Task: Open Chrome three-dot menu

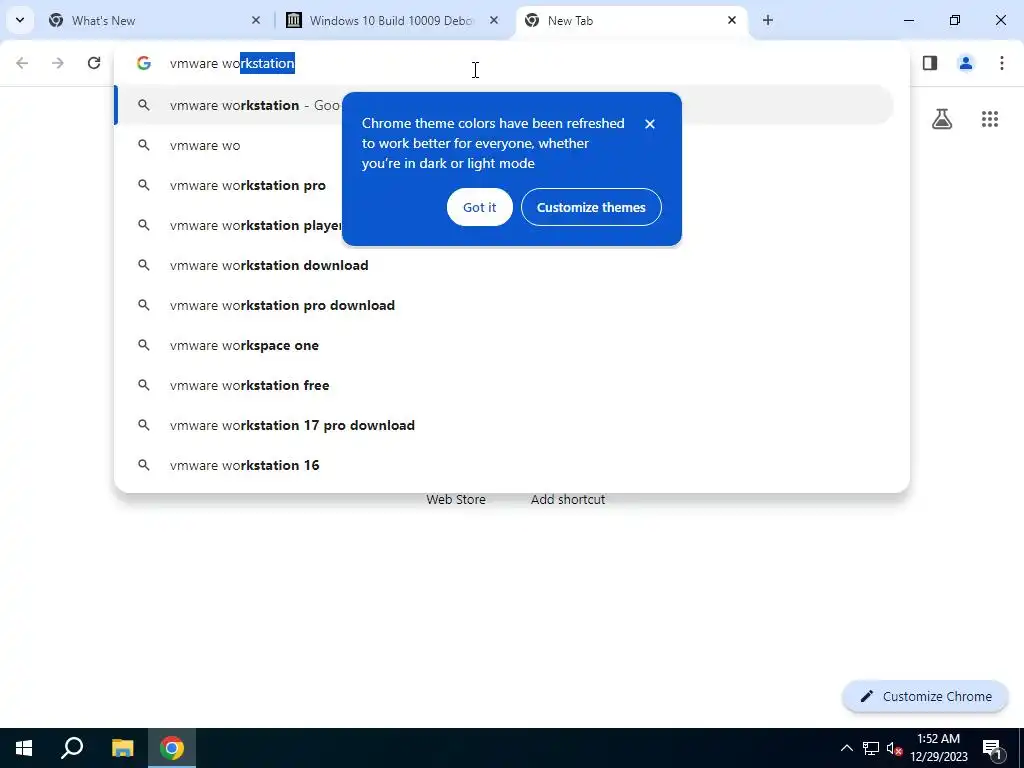Action: click(x=1001, y=63)
